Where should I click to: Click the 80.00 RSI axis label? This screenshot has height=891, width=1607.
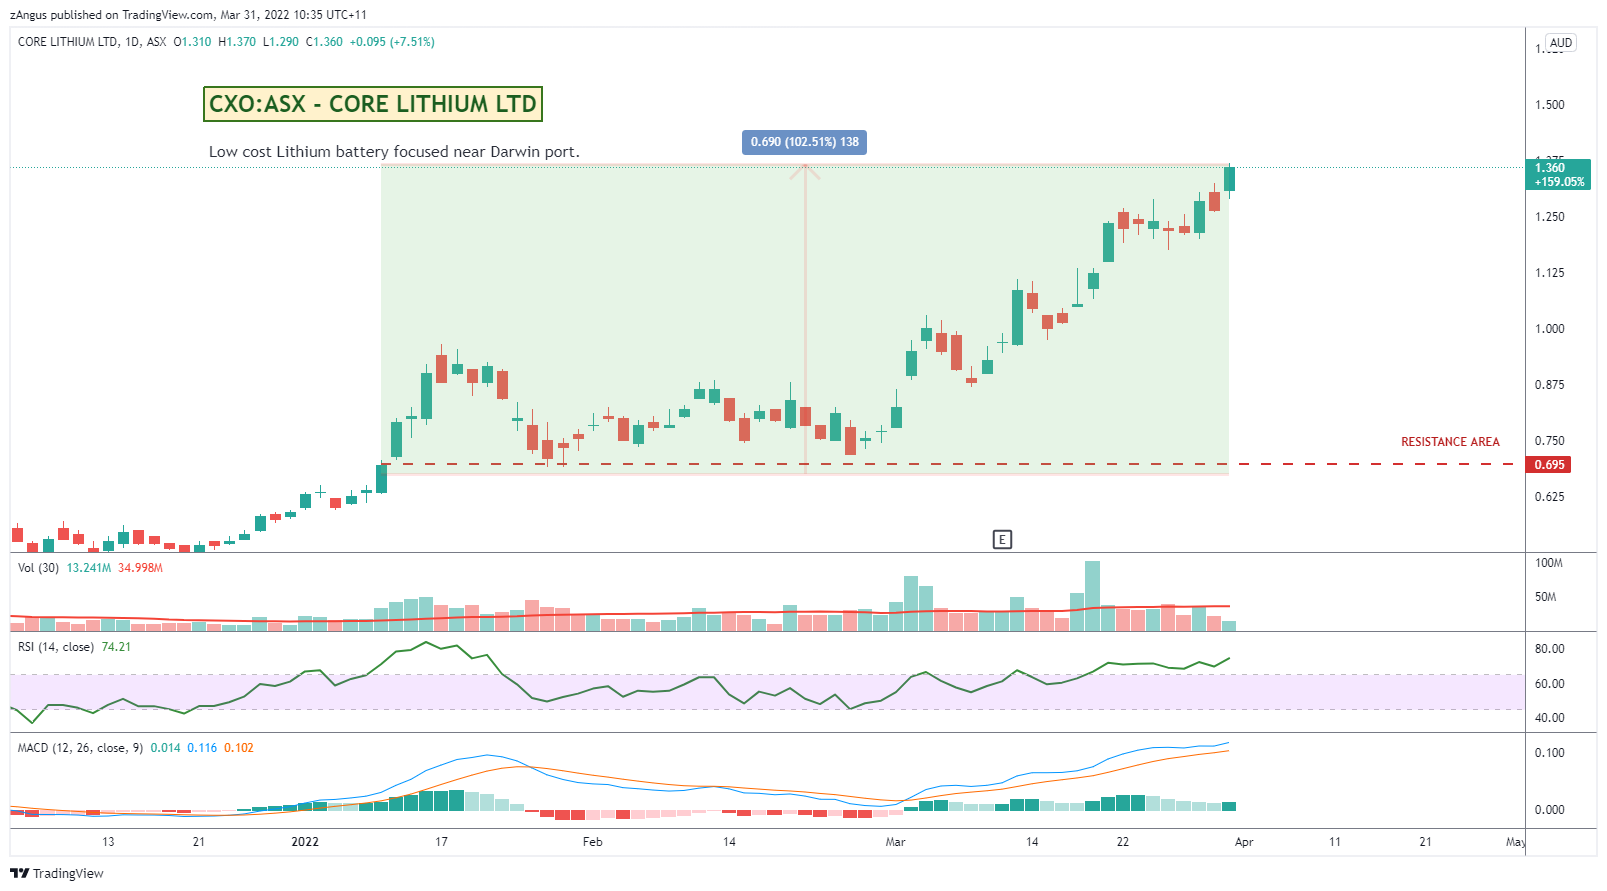coord(1550,649)
